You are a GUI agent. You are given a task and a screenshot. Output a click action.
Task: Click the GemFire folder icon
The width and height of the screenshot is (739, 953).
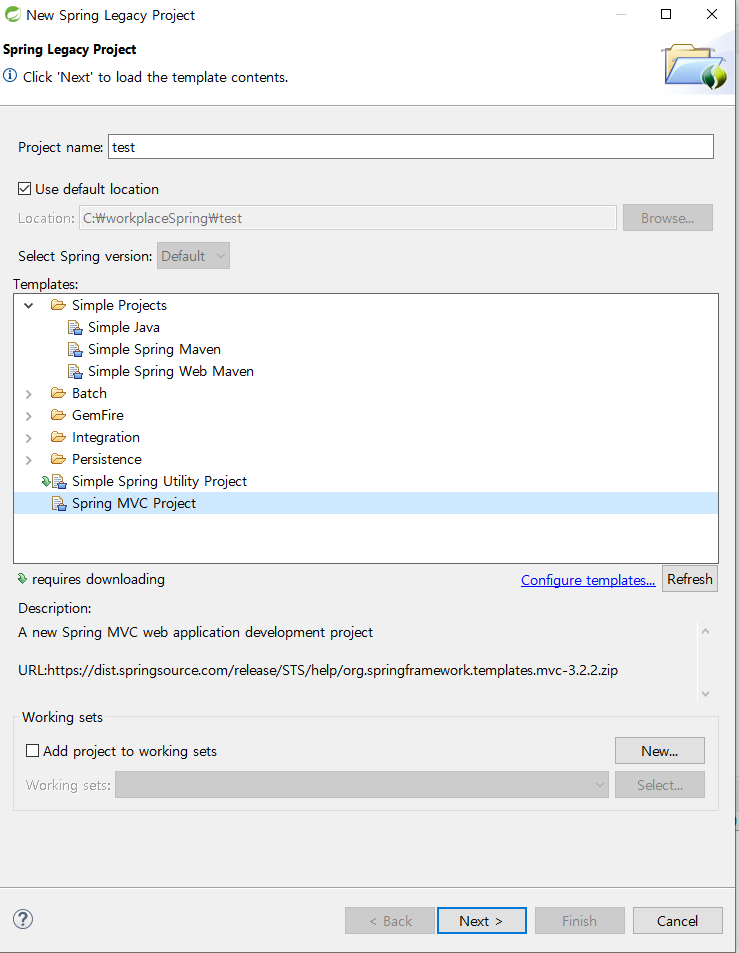[58, 415]
